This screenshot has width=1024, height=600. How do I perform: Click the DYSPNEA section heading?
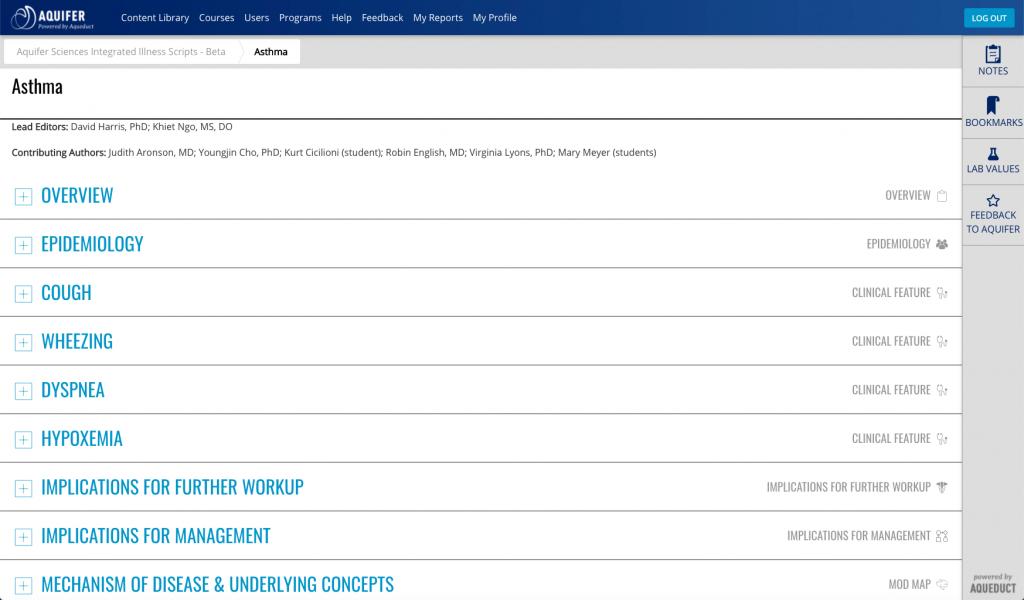pos(72,390)
